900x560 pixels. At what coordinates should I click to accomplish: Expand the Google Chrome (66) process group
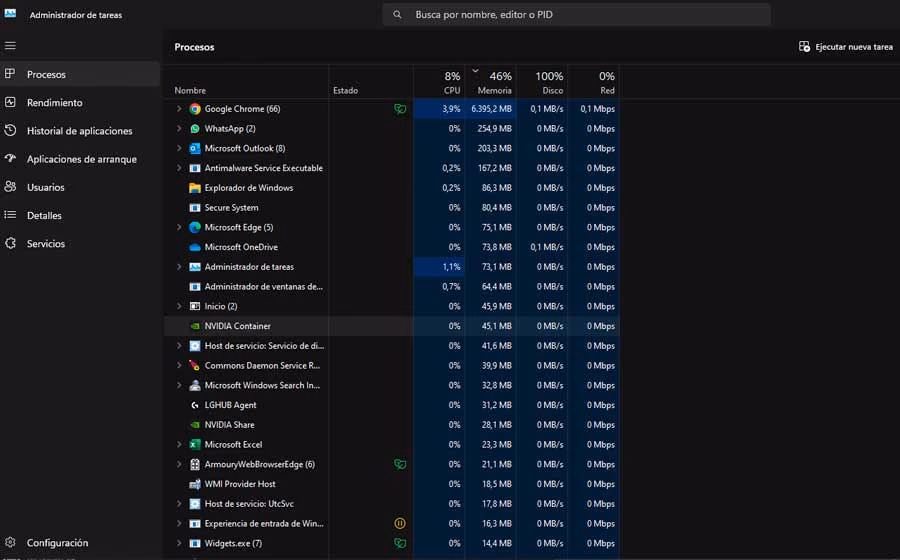(179, 109)
